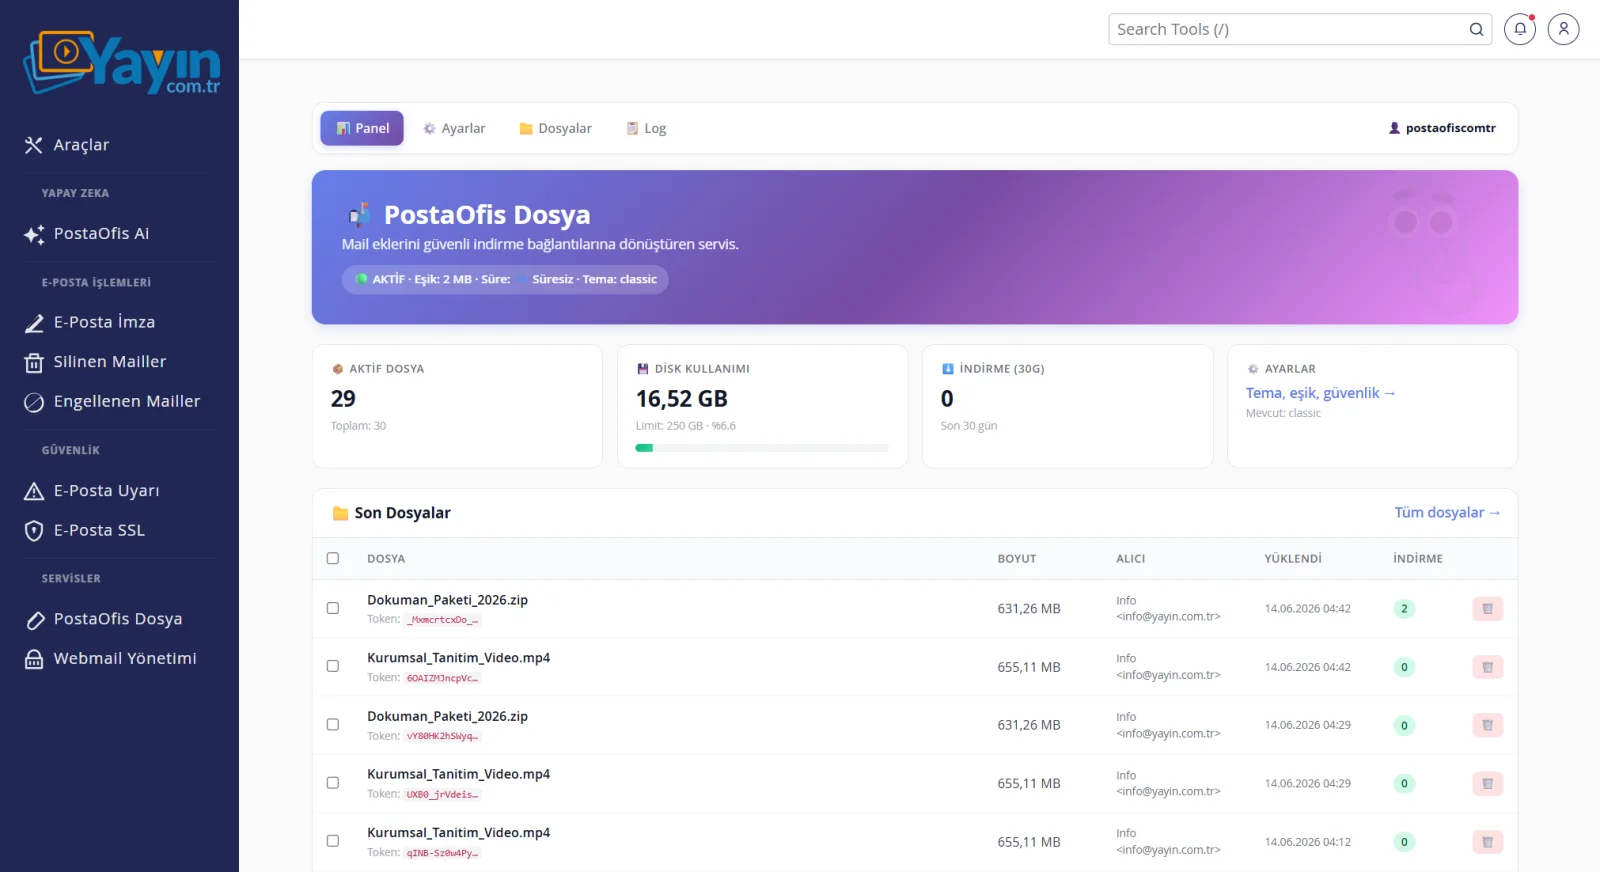
Task: Click the file size 631,26 MB at 04:42
Action: [1029, 609]
